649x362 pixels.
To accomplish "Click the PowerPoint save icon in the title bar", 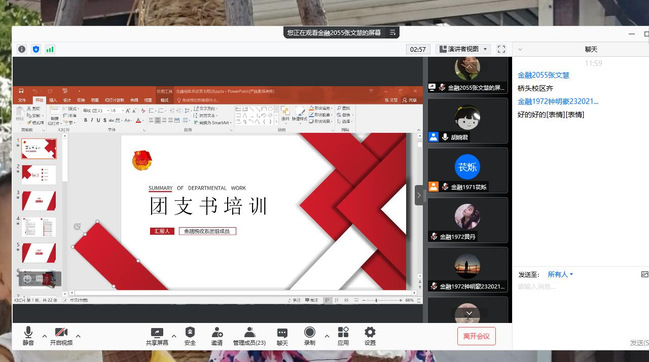I will 21,91.
